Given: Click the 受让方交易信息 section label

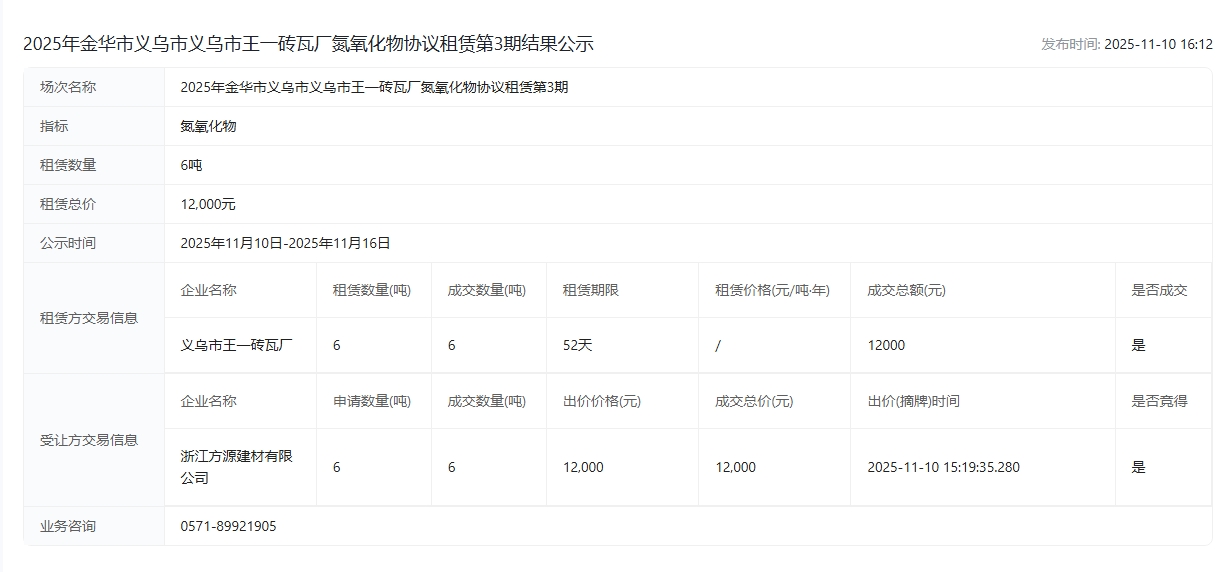Looking at the screenshot, I should [x=89, y=440].
